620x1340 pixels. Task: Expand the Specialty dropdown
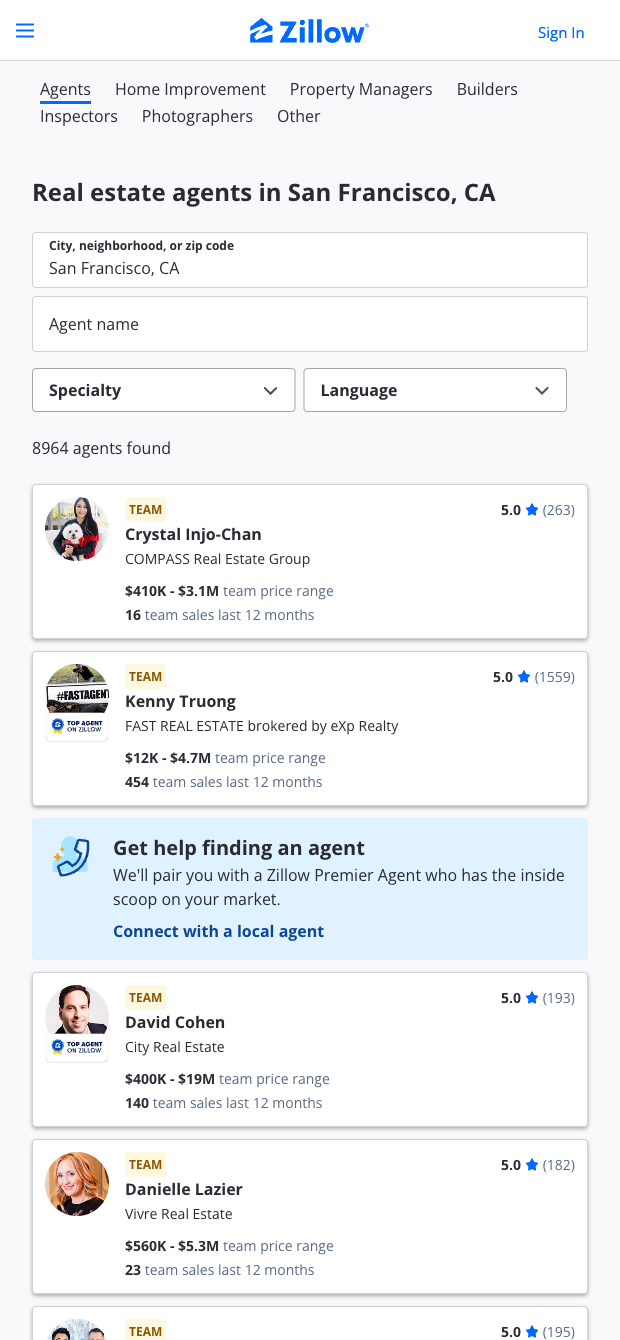(x=164, y=390)
